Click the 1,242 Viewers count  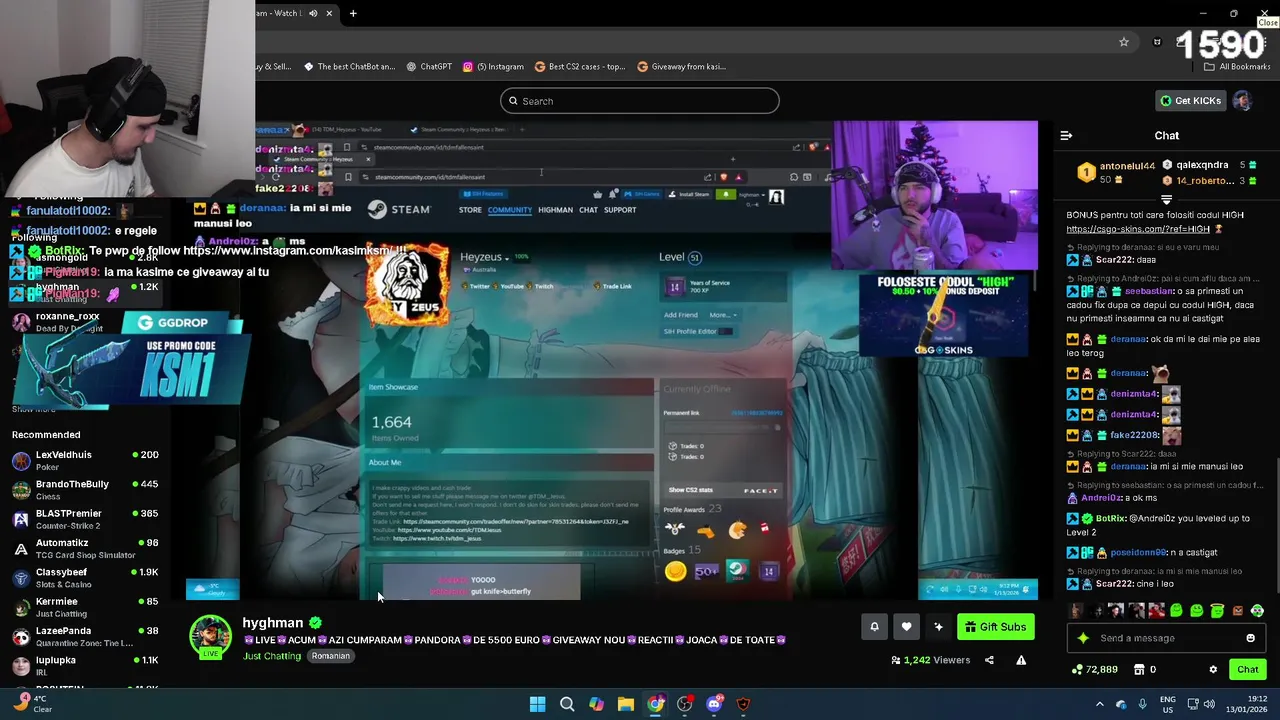click(x=930, y=660)
